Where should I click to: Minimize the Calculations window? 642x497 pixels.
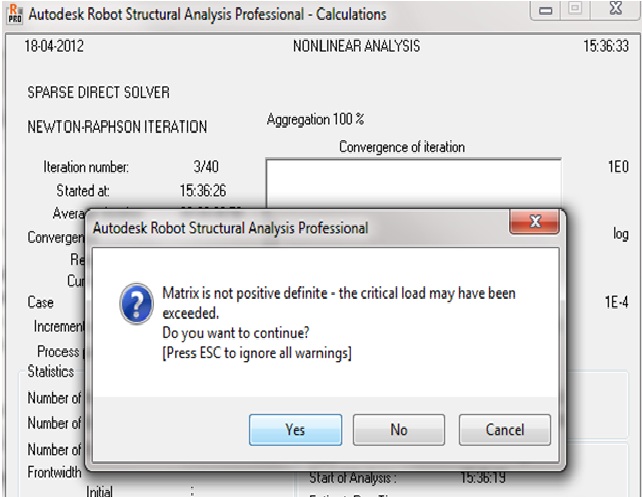[x=545, y=10]
